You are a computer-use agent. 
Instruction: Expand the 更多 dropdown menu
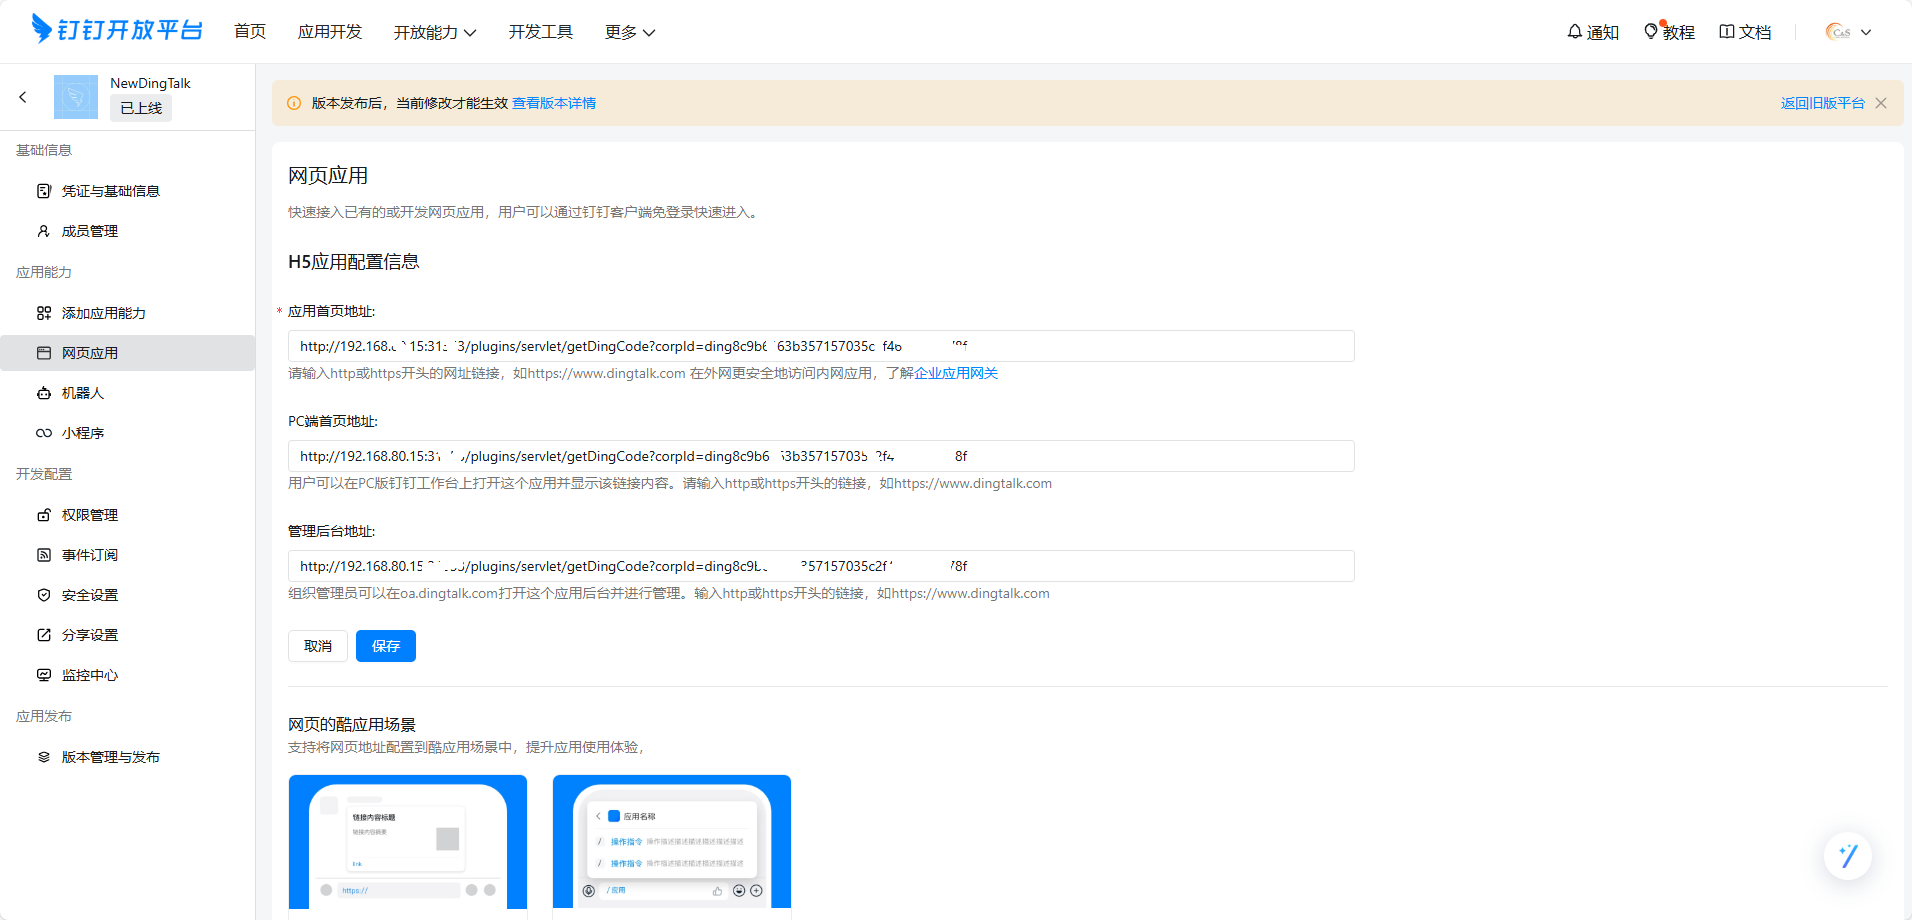[x=630, y=32]
